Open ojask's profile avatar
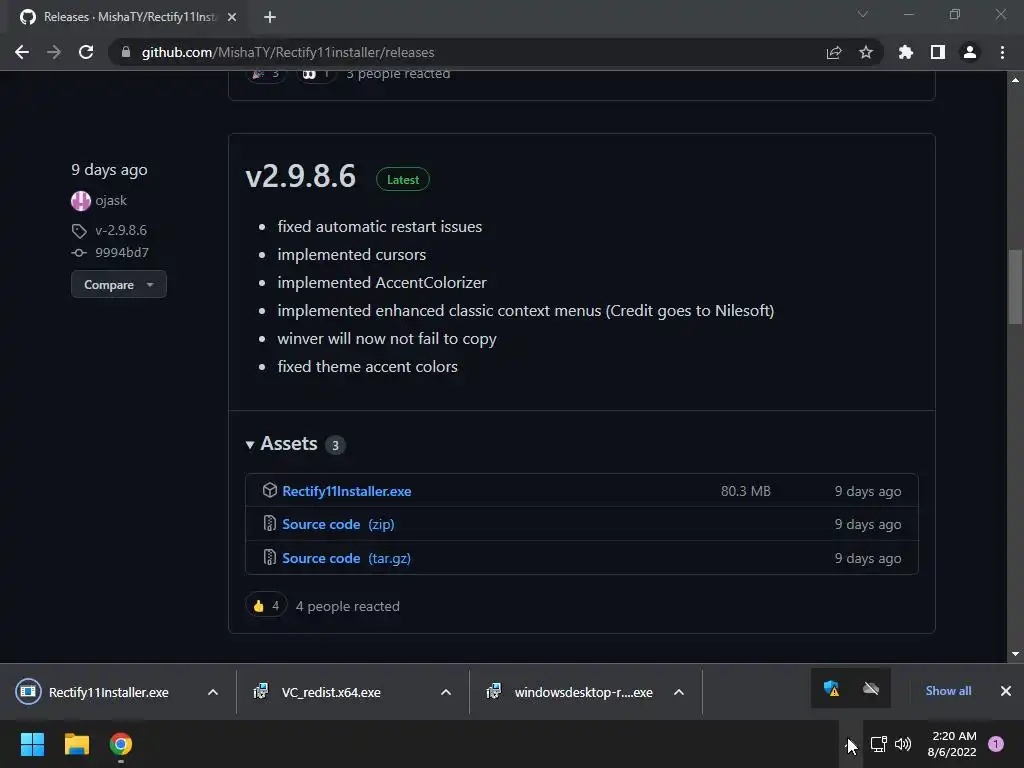1024x768 pixels. tap(81, 200)
